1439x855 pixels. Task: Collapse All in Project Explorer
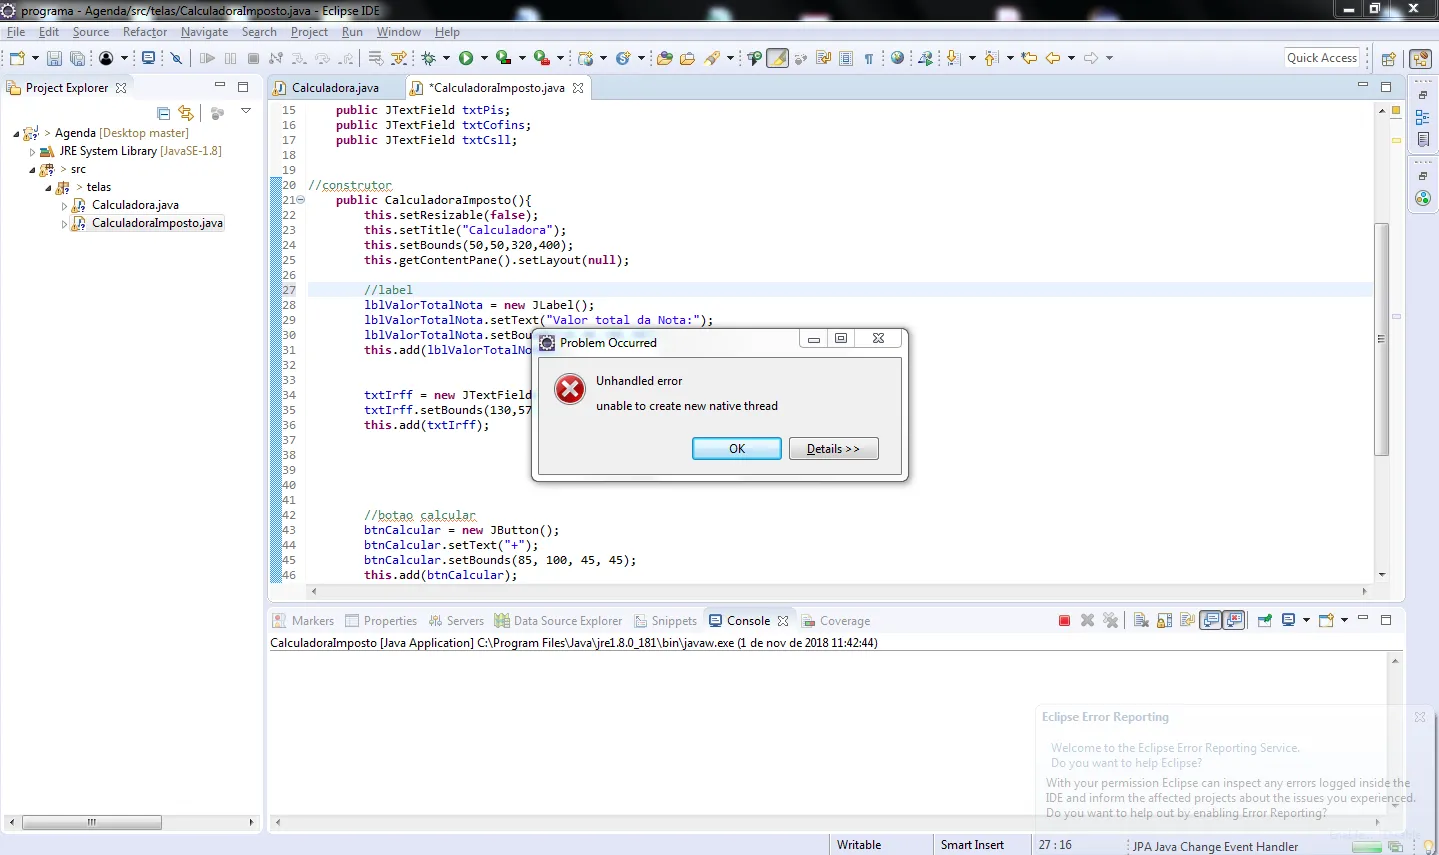[164, 113]
